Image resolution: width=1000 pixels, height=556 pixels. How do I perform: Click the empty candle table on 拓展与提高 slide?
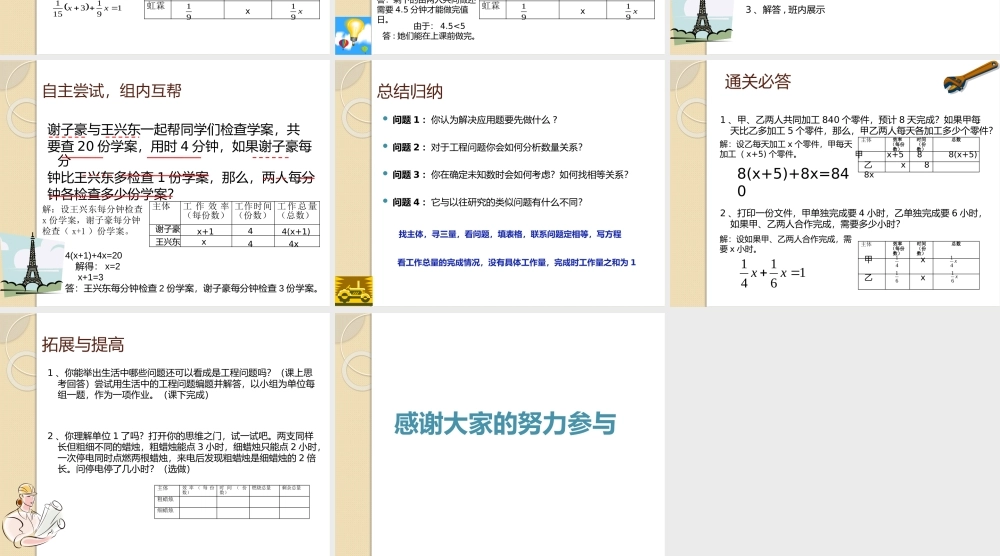coord(232,501)
